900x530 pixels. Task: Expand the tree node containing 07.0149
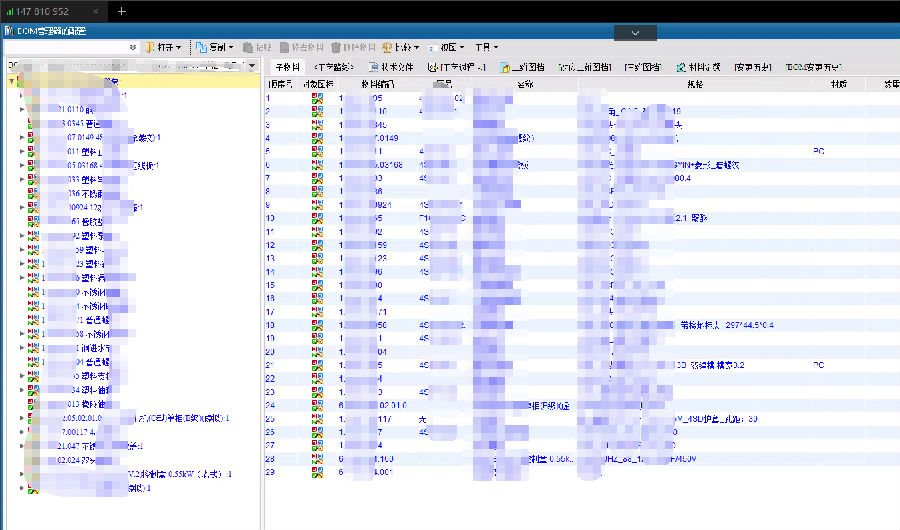(x=22, y=137)
